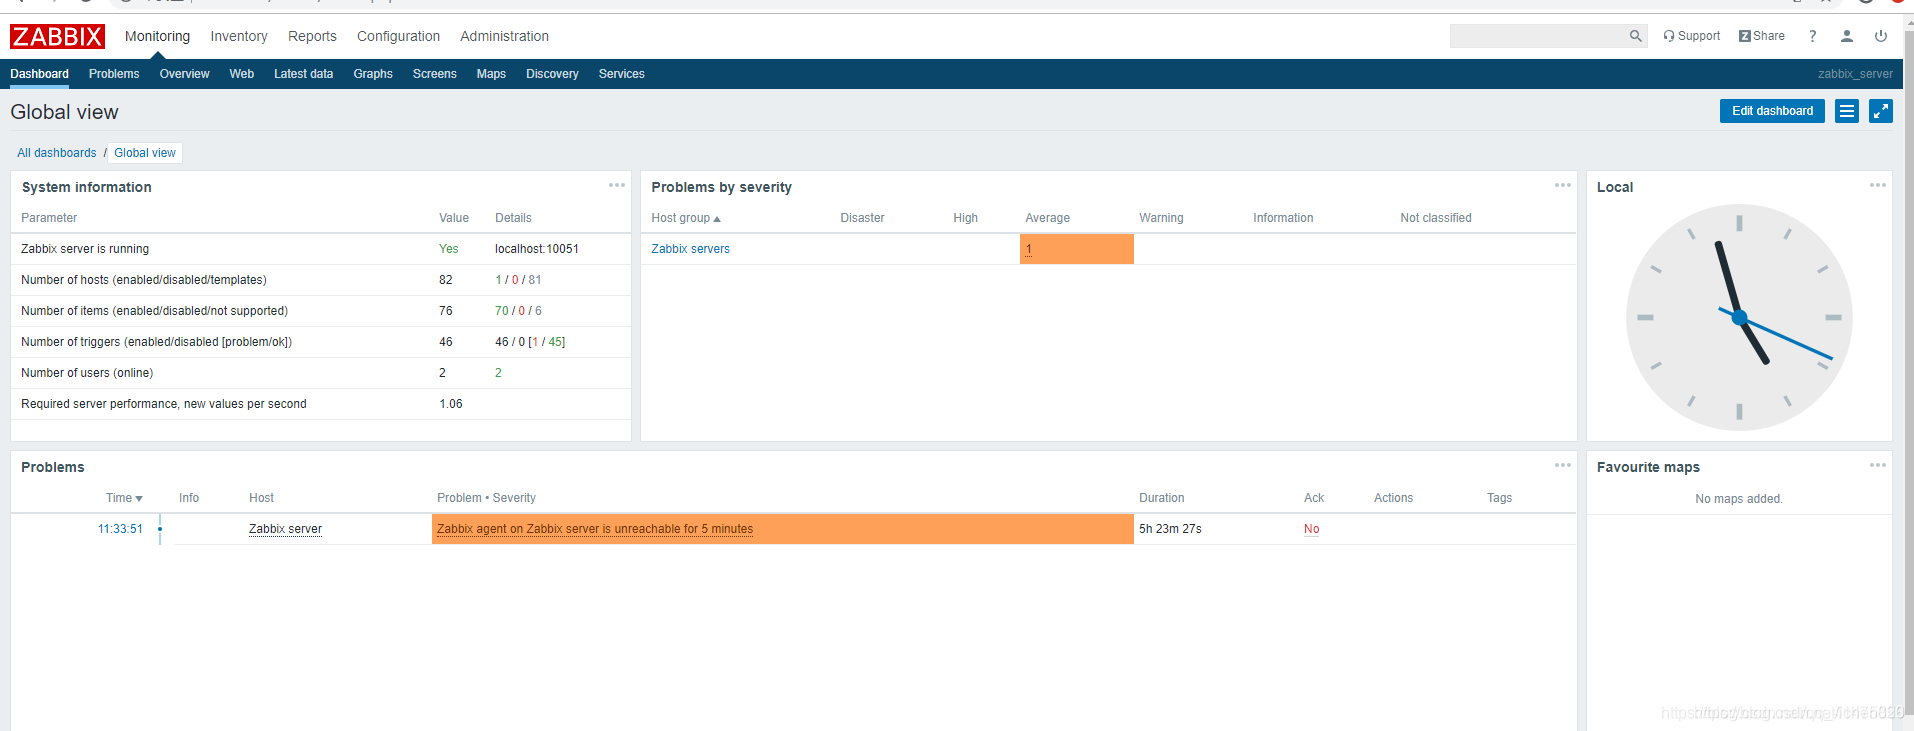Open the Configuration menu
Image resolution: width=1914 pixels, height=731 pixels.
point(398,36)
